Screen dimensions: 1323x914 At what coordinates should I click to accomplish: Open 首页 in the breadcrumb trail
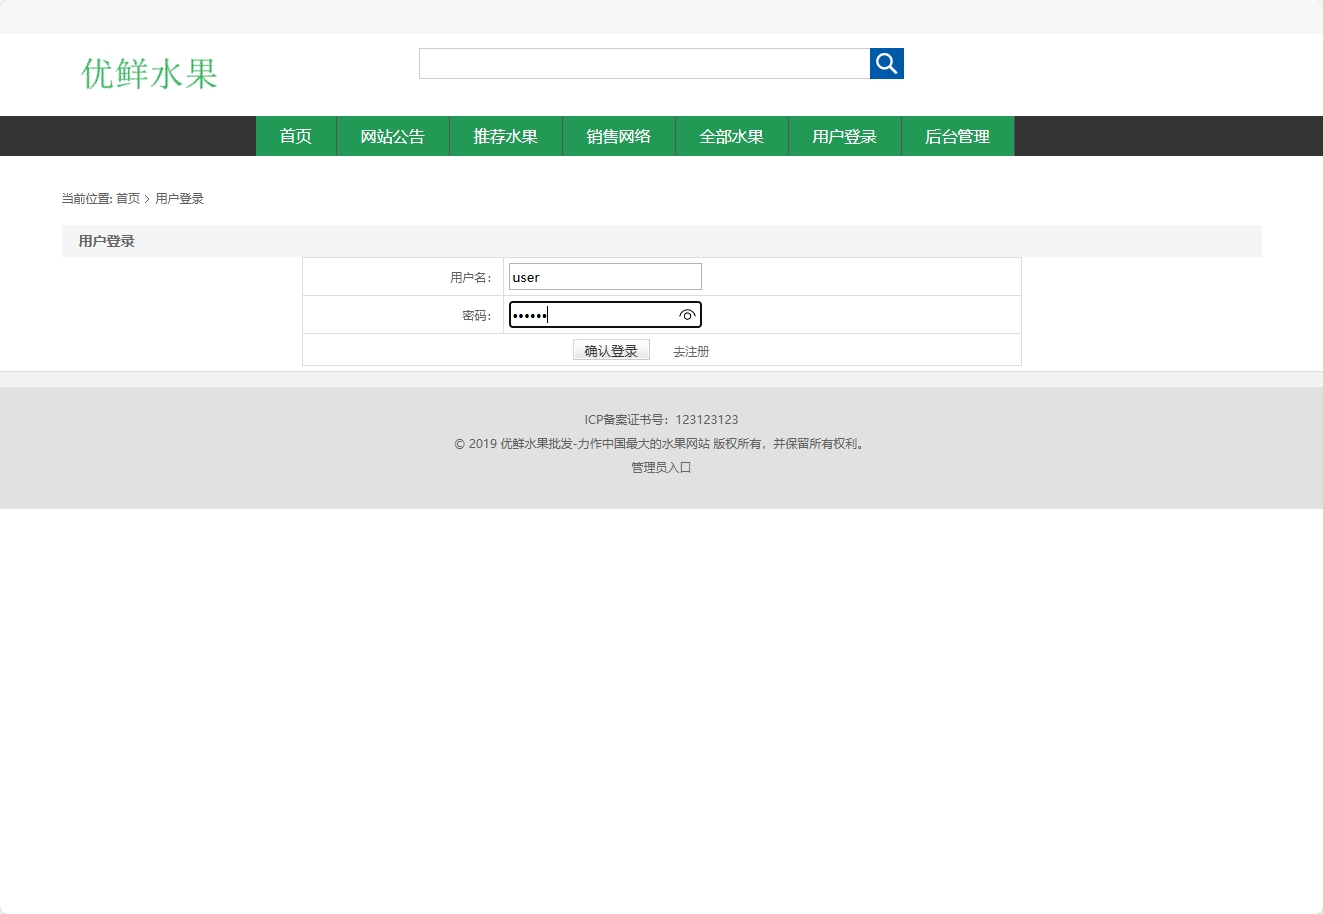pyautogui.click(x=126, y=198)
